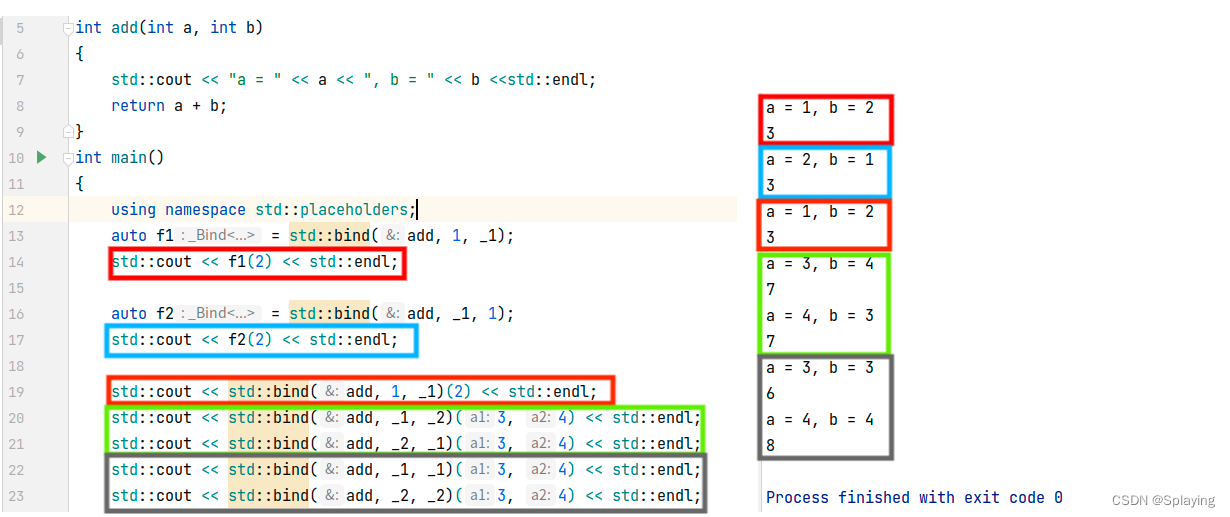Click output line 'a = 4, b = 4'

[x=820, y=419]
